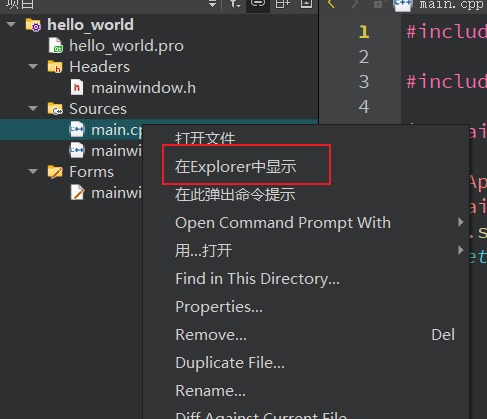Screen dimensions: 487x419
Task: Choose Remove... in context menu
Action: pyautogui.click(x=211, y=335)
